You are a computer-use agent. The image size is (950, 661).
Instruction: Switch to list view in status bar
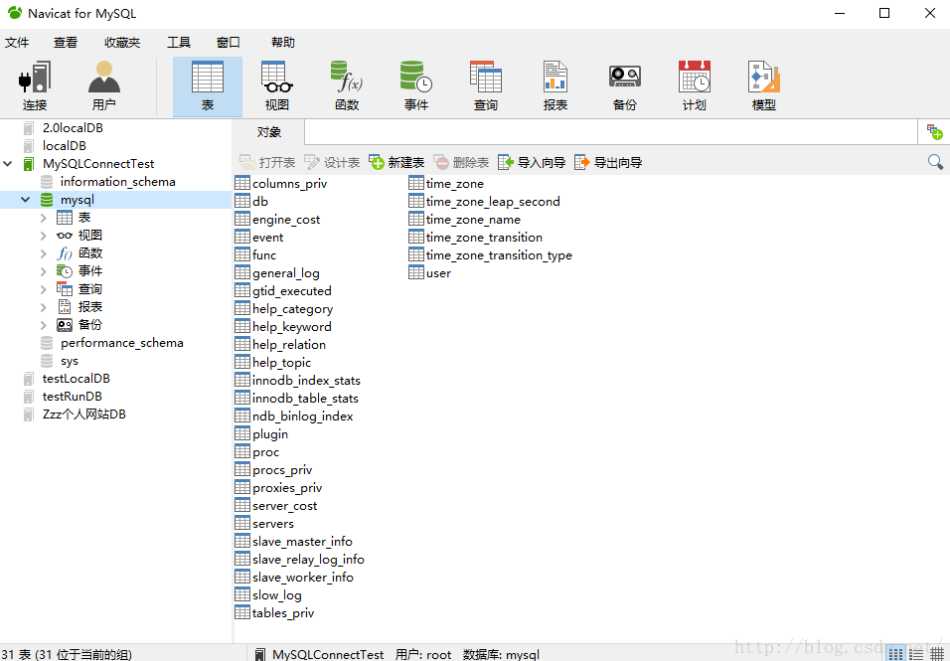click(x=916, y=654)
